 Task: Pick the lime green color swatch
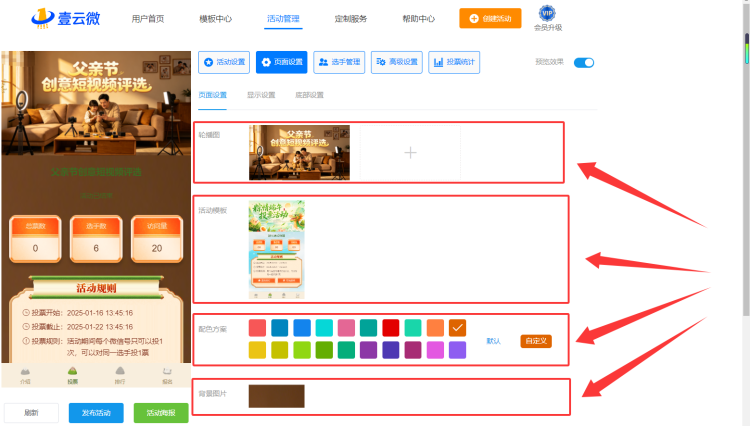[302, 350]
